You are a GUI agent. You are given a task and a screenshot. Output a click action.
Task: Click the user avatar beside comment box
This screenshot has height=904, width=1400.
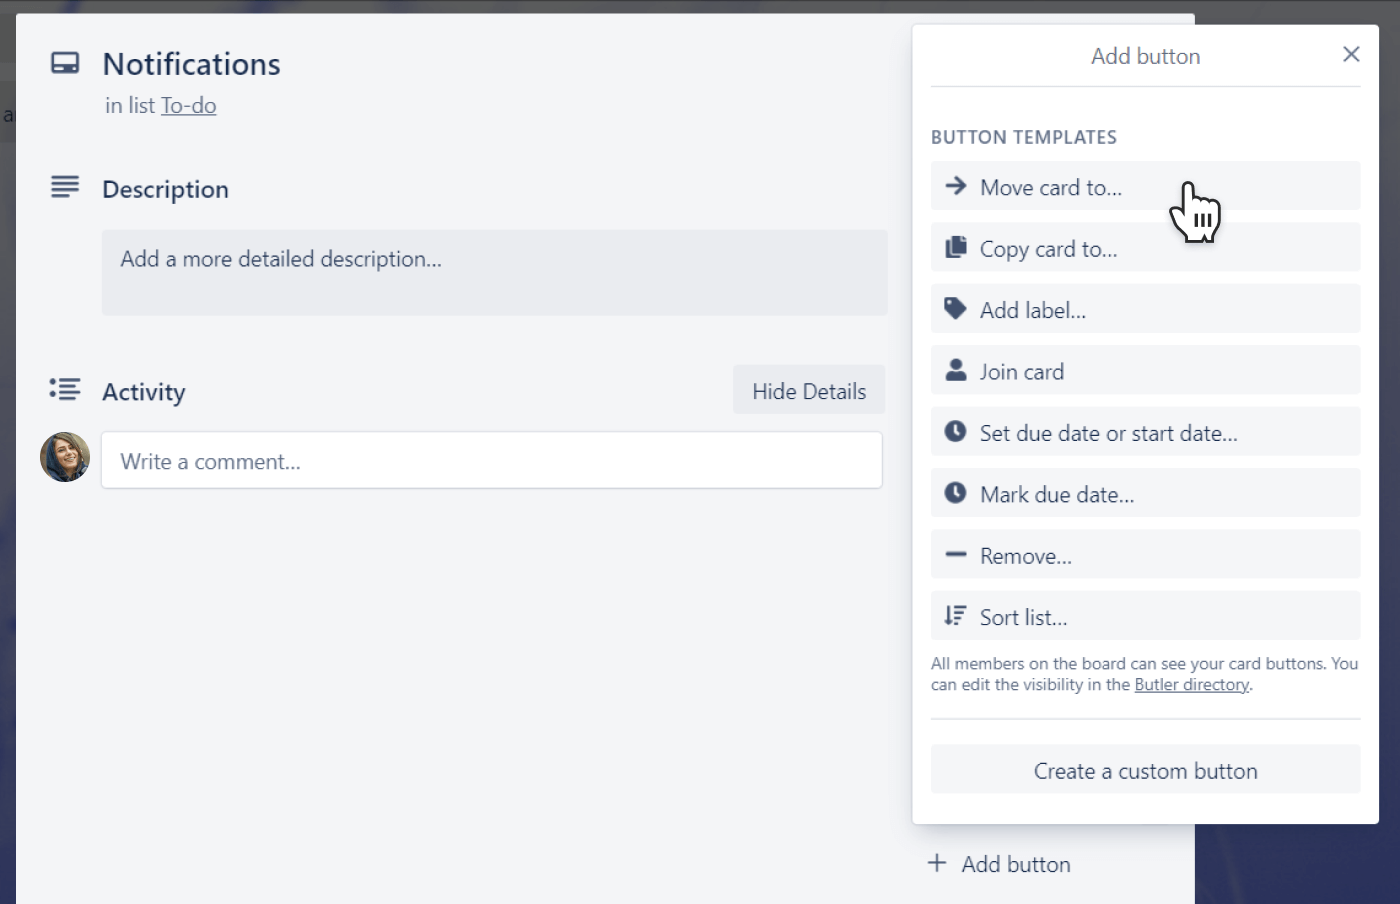(65, 458)
